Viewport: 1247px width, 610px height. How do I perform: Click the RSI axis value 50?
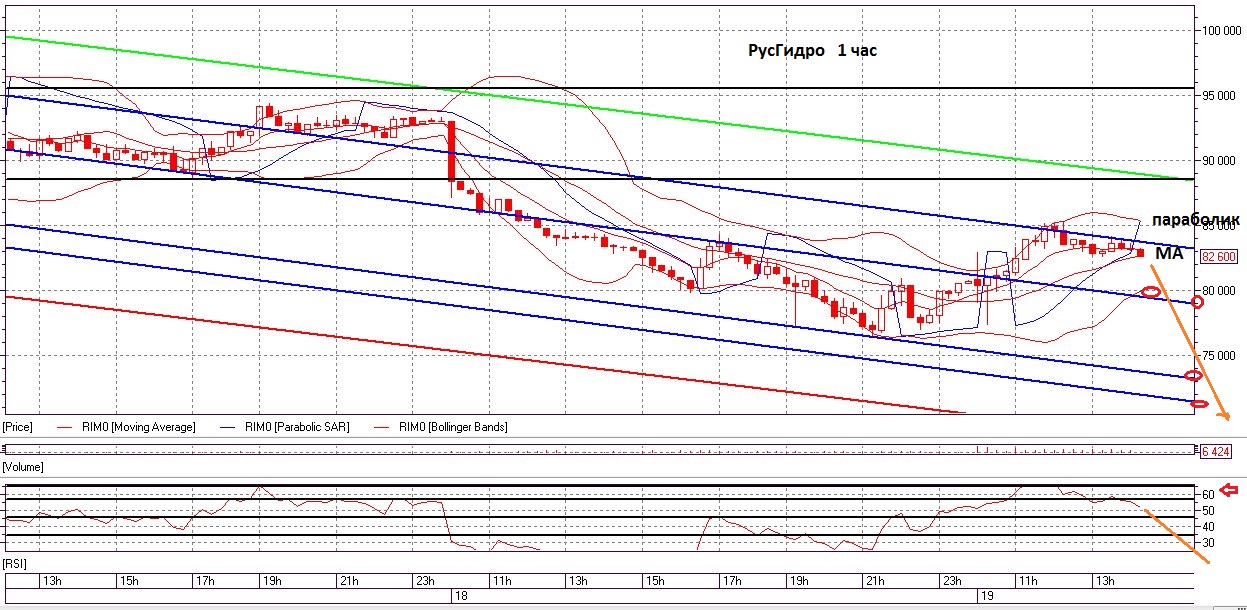point(1208,510)
